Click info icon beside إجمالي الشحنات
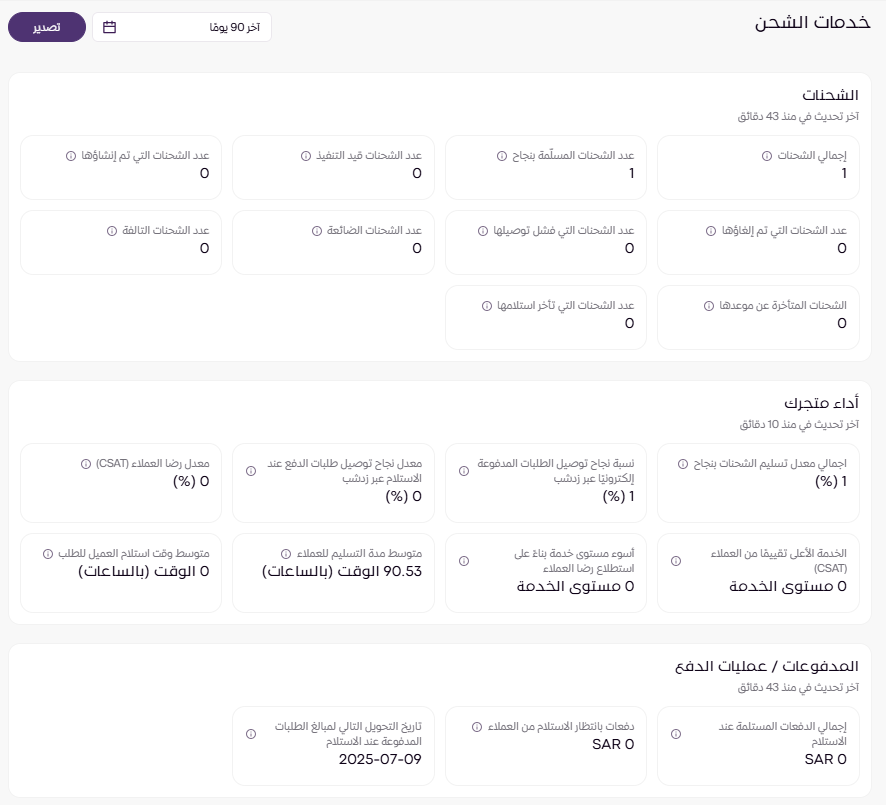 click(767, 156)
